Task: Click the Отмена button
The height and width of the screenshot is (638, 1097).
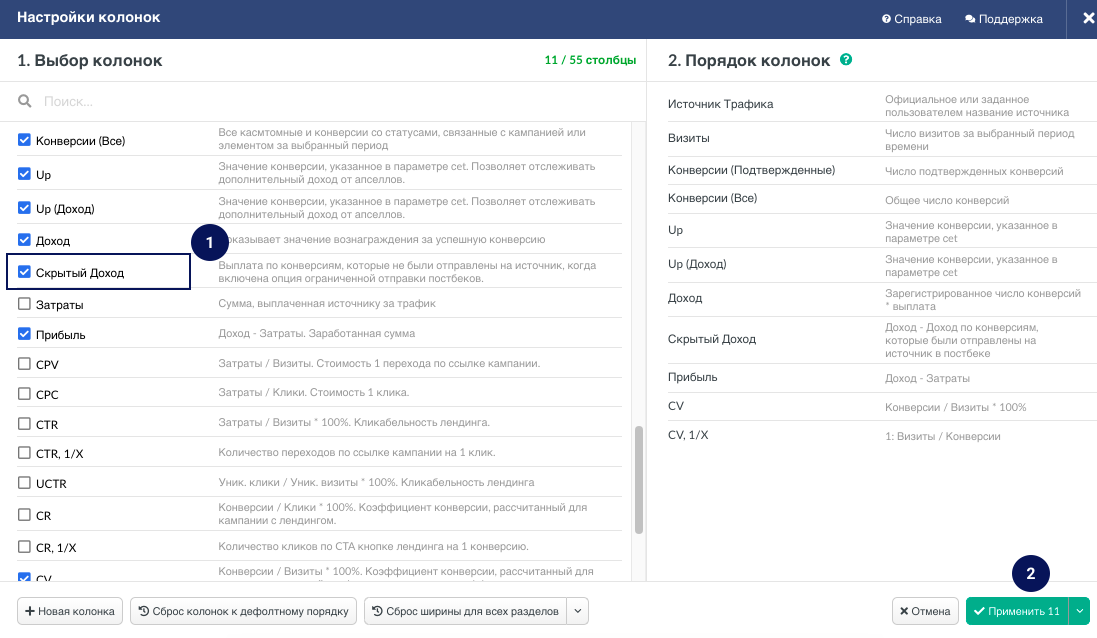Action: pos(925,611)
